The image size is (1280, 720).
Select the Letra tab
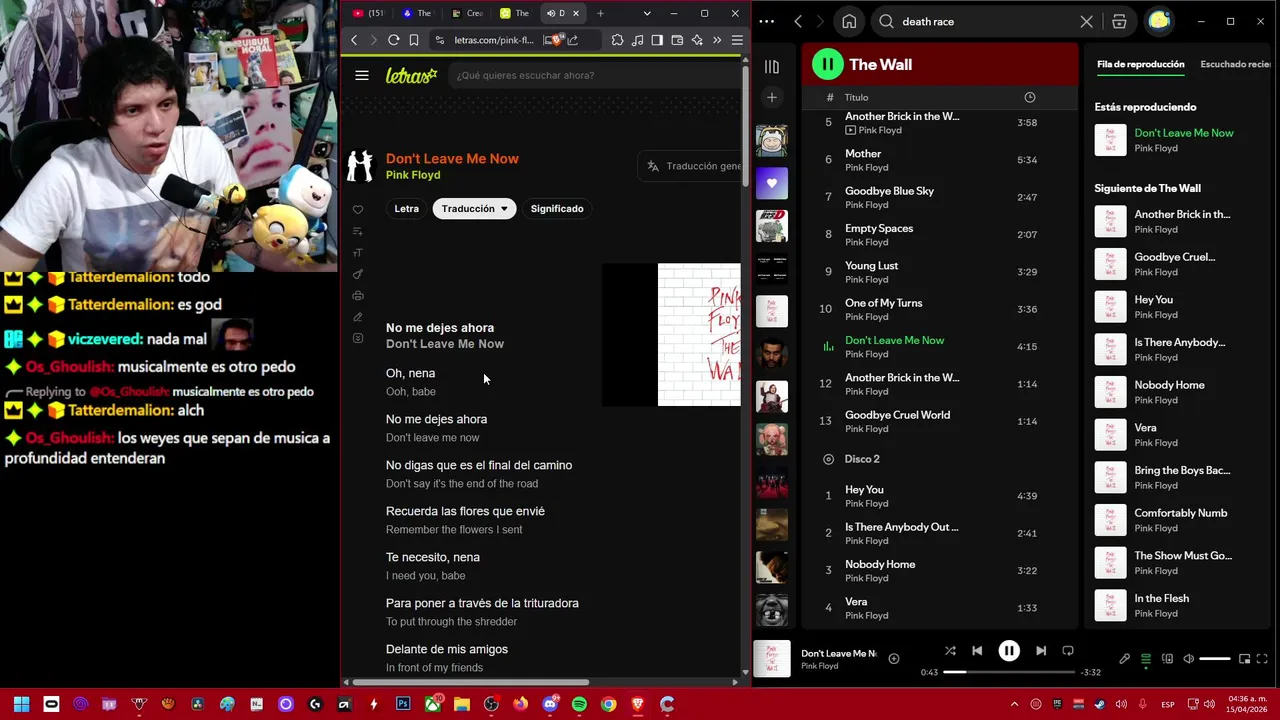pyautogui.click(x=406, y=208)
